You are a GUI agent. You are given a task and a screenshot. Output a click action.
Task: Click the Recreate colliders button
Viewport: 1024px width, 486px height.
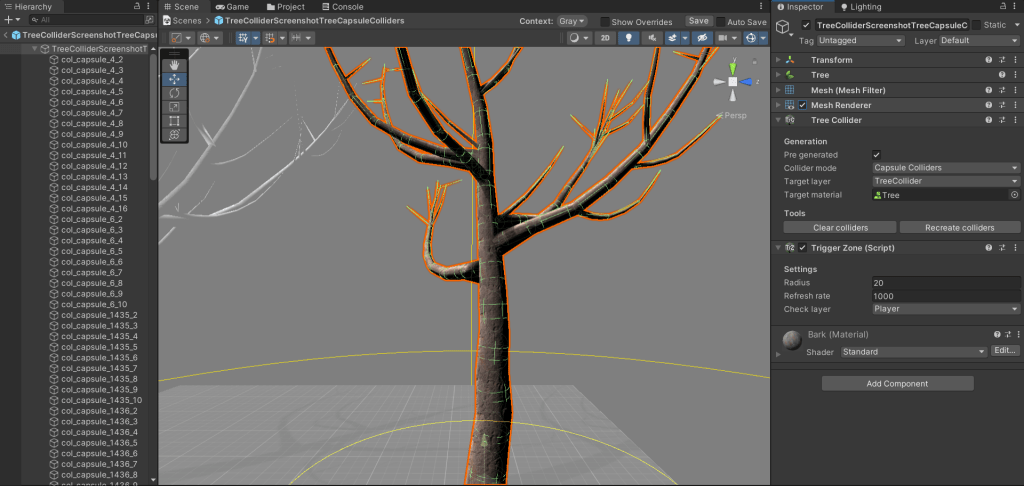coord(959,228)
